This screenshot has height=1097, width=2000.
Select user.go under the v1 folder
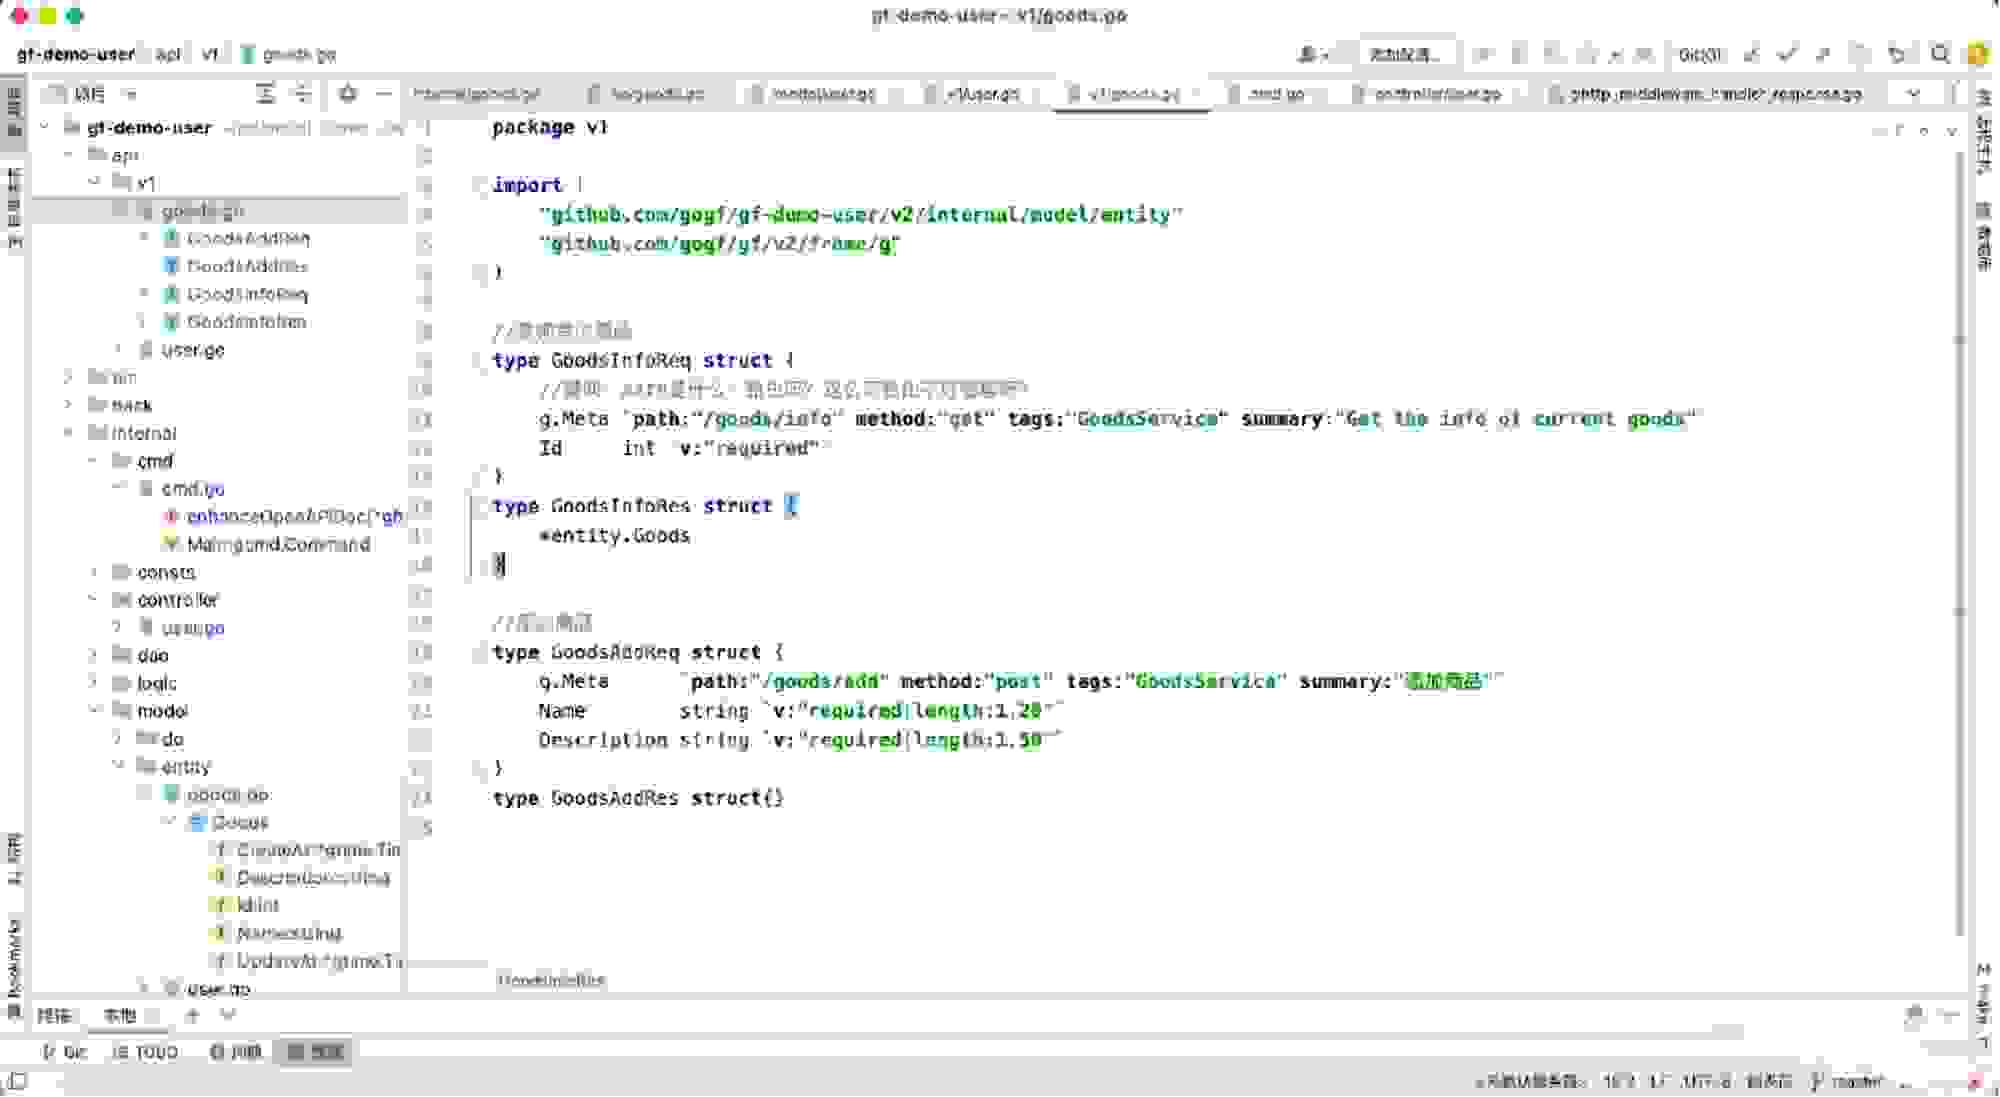pyautogui.click(x=193, y=349)
